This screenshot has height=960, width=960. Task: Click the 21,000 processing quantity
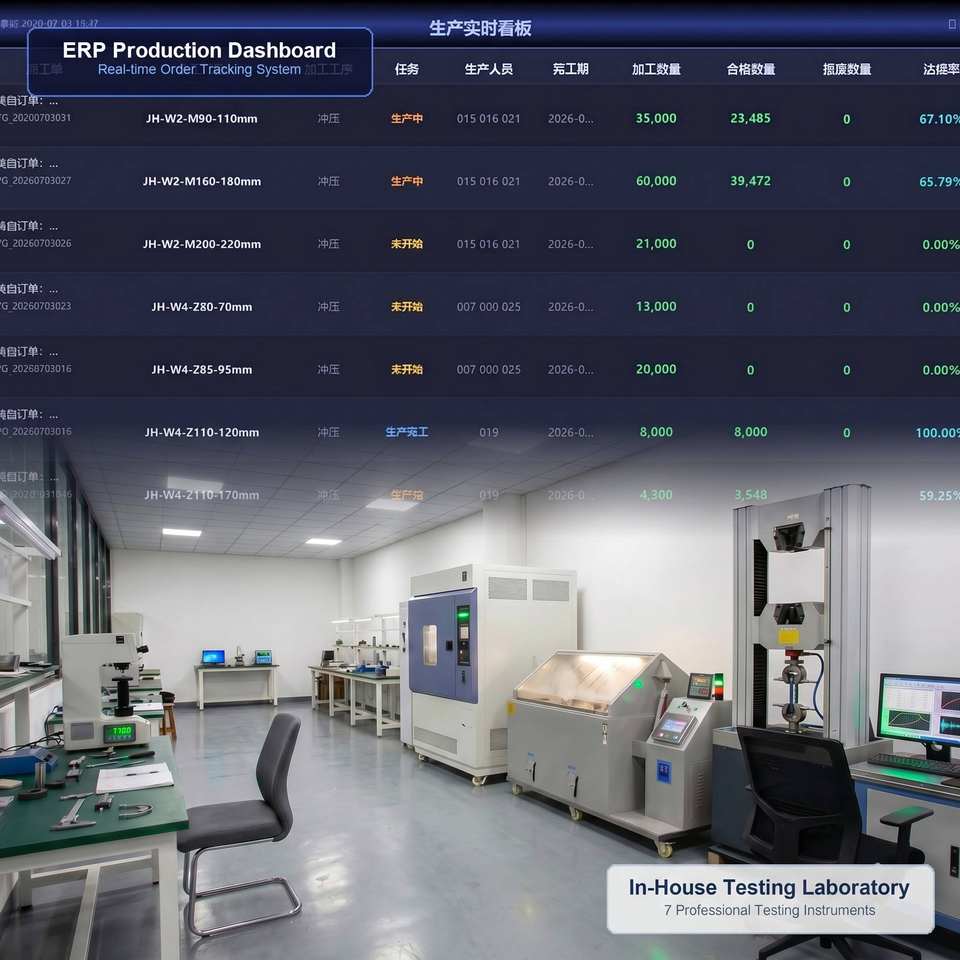[656, 244]
